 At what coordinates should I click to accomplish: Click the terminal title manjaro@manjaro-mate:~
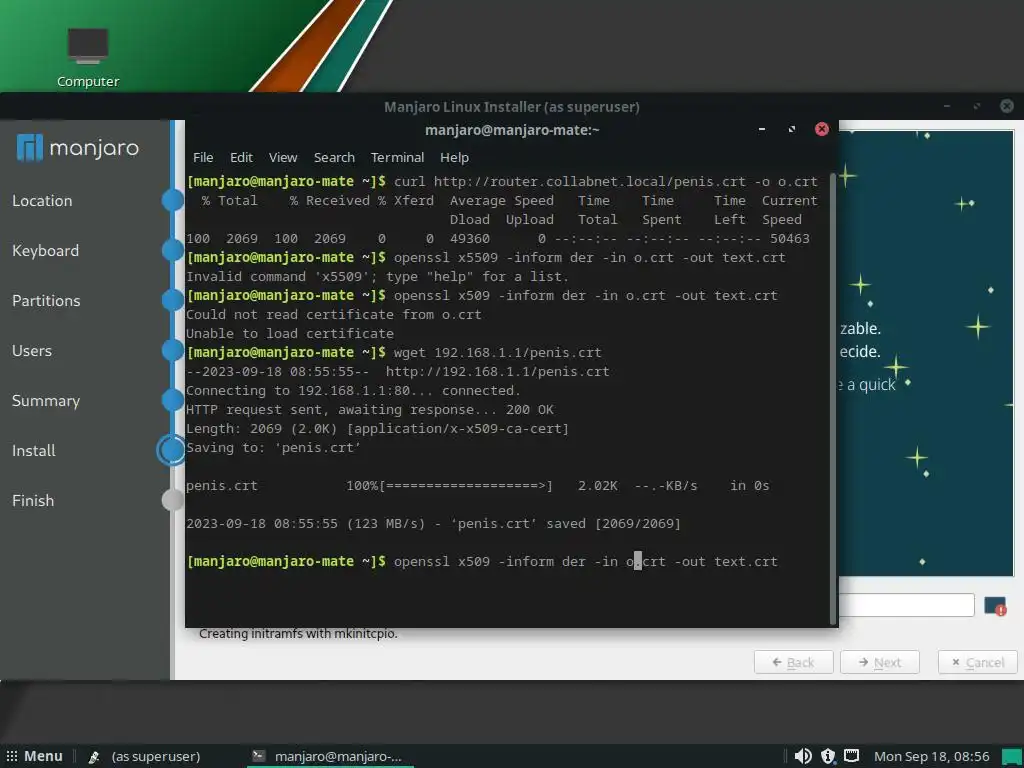[x=512, y=130]
